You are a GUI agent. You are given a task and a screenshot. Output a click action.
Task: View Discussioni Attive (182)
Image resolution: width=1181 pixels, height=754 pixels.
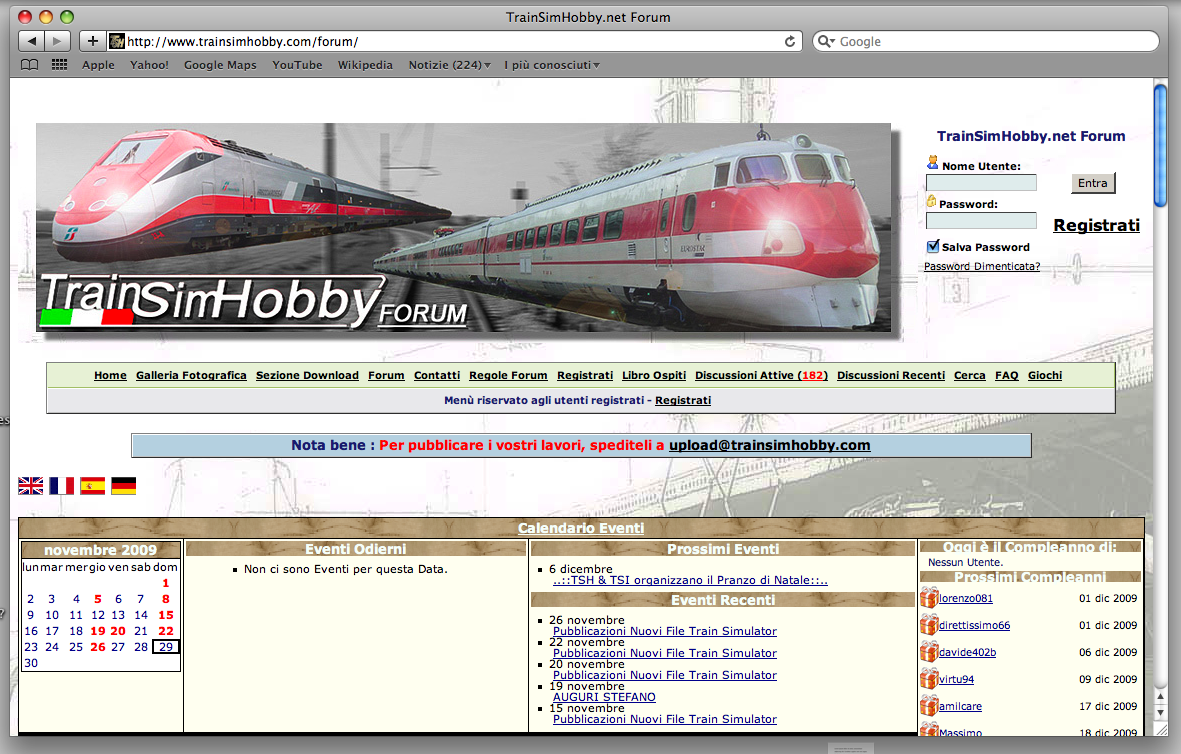(x=761, y=375)
